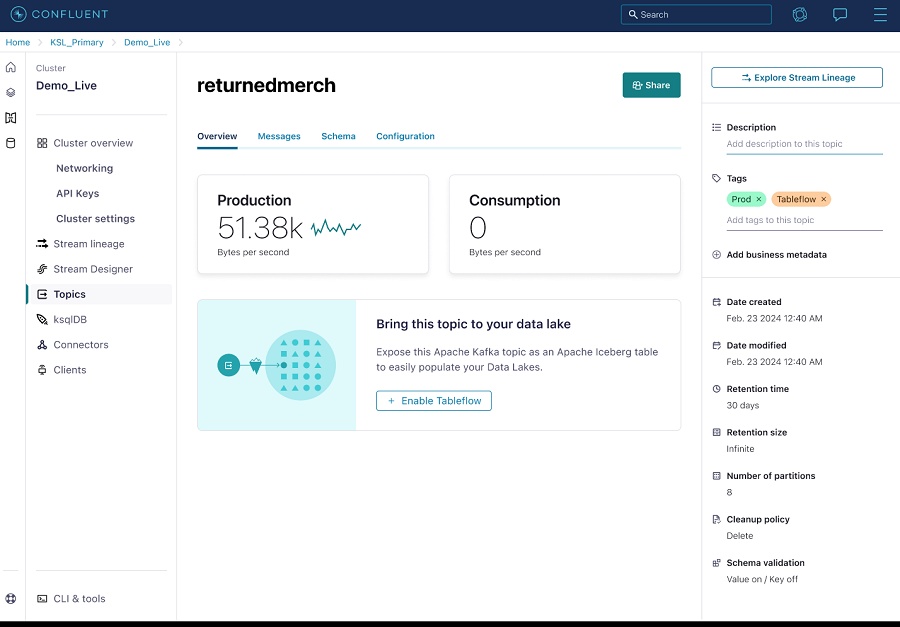The width and height of the screenshot is (900, 627).
Task: Click the cluster database icon in left rail
Action: (11, 143)
